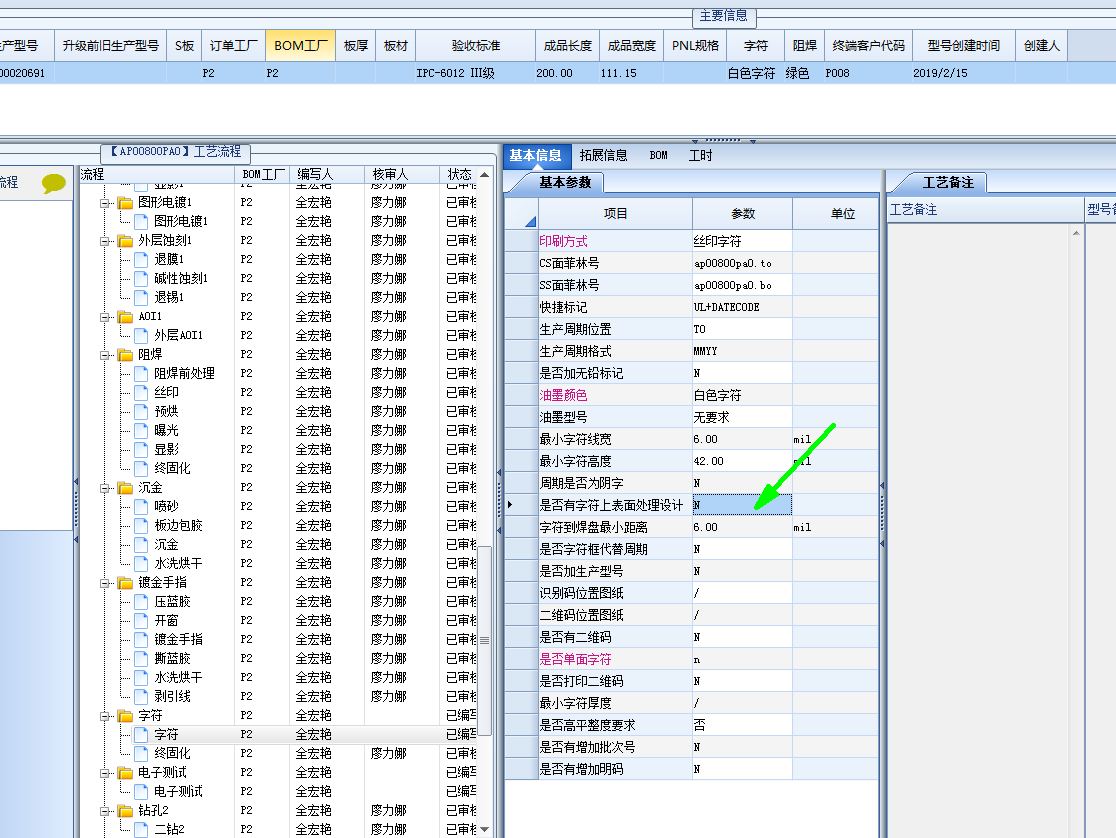Click the document icon beside 压蓝胶
This screenshot has width=1116, height=838.
click(x=142, y=602)
